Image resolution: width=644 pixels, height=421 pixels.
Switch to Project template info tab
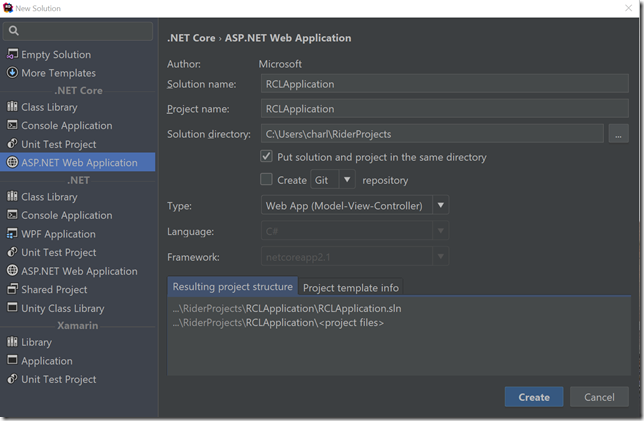pyautogui.click(x=351, y=288)
